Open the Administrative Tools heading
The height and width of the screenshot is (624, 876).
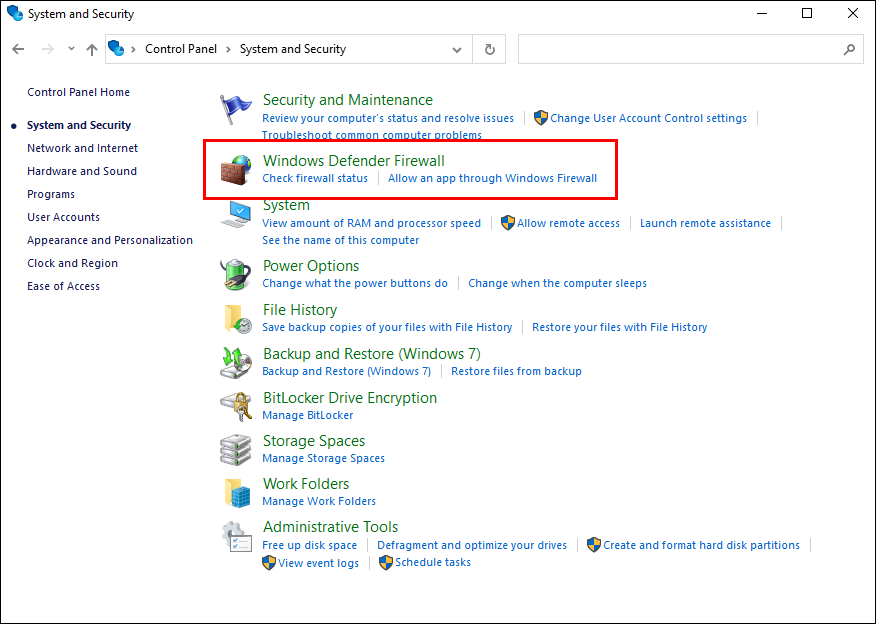330,527
